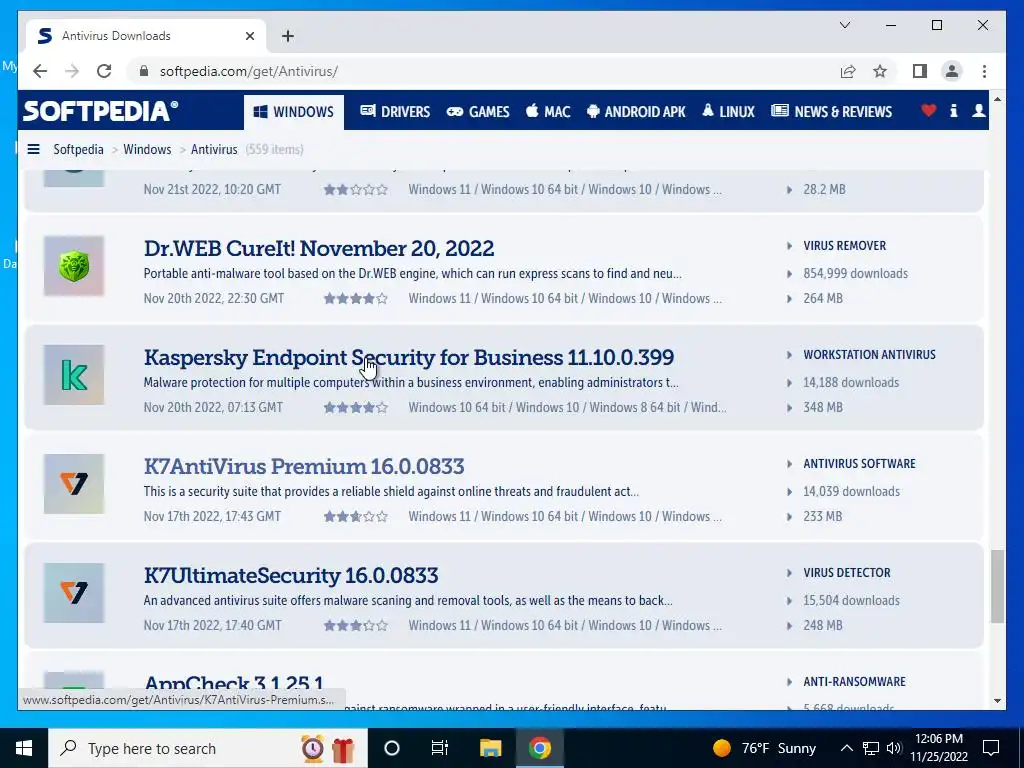Click the "854,999 downloads" text
Viewport: 1024px width, 768px height.
pyautogui.click(x=856, y=274)
